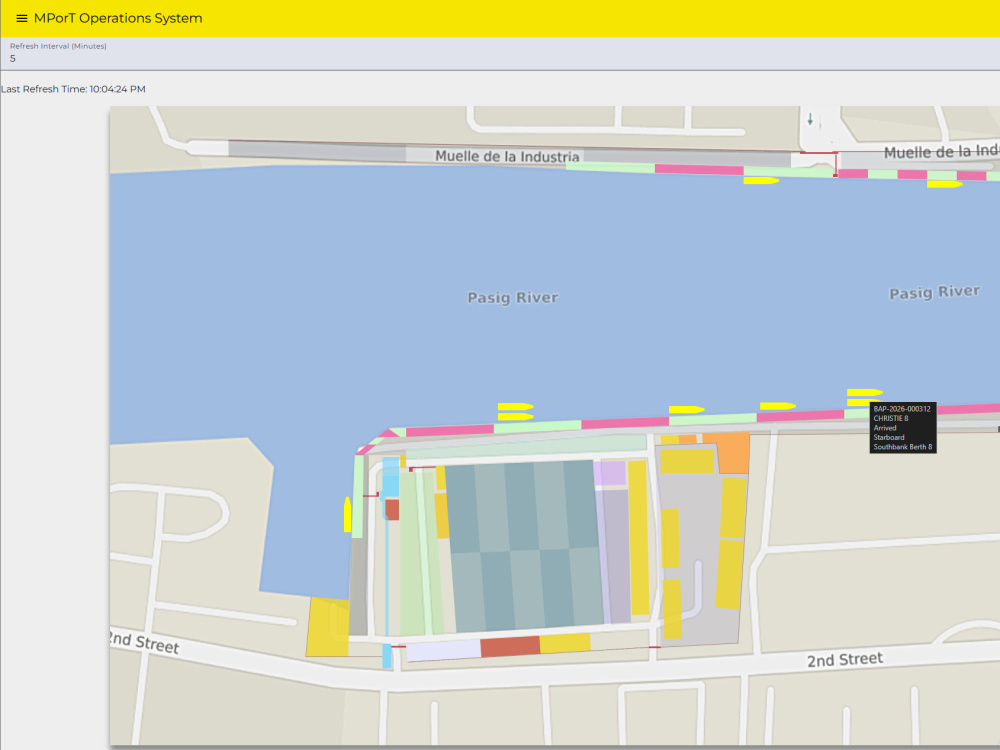Select the Last Refresh Time text

[x=73, y=89]
